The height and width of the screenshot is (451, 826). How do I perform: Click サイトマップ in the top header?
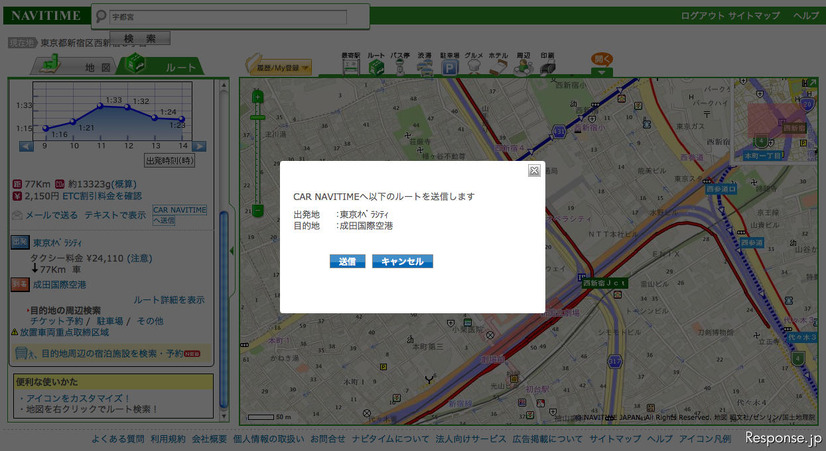pos(754,16)
